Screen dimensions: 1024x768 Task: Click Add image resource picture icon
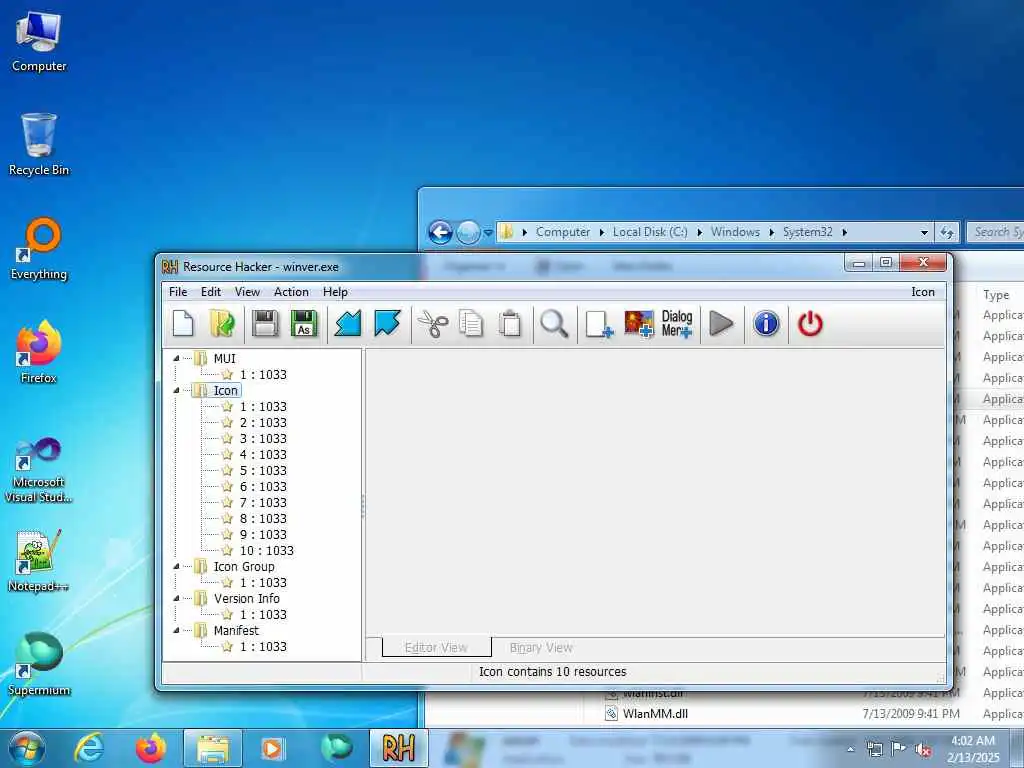coord(639,323)
